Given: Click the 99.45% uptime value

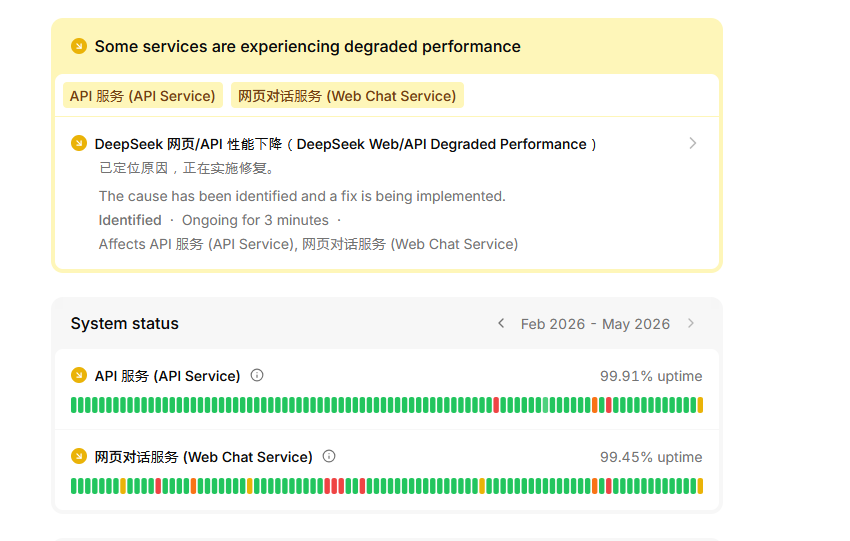Looking at the screenshot, I should tap(651, 457).
